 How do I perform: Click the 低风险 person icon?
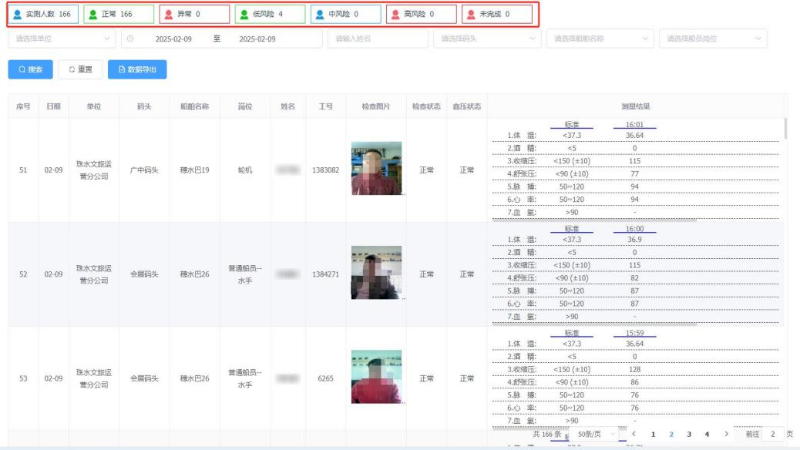244,15
